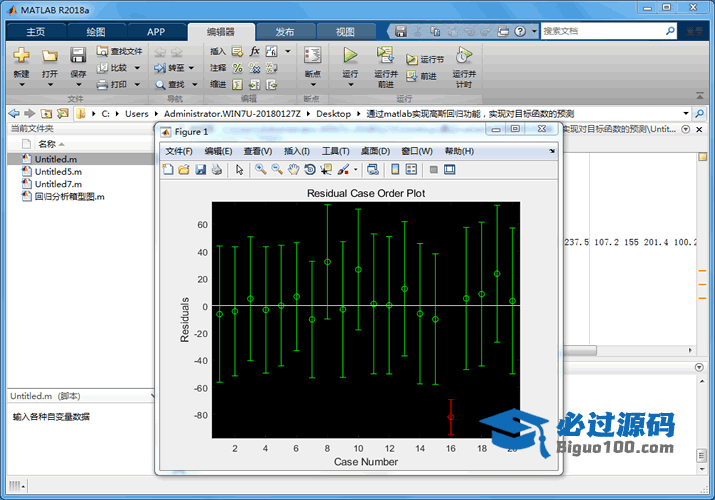Screen dimensions: 715x500
Task: Select 回归分析箱型图.m file
Action: click(81, 197)
